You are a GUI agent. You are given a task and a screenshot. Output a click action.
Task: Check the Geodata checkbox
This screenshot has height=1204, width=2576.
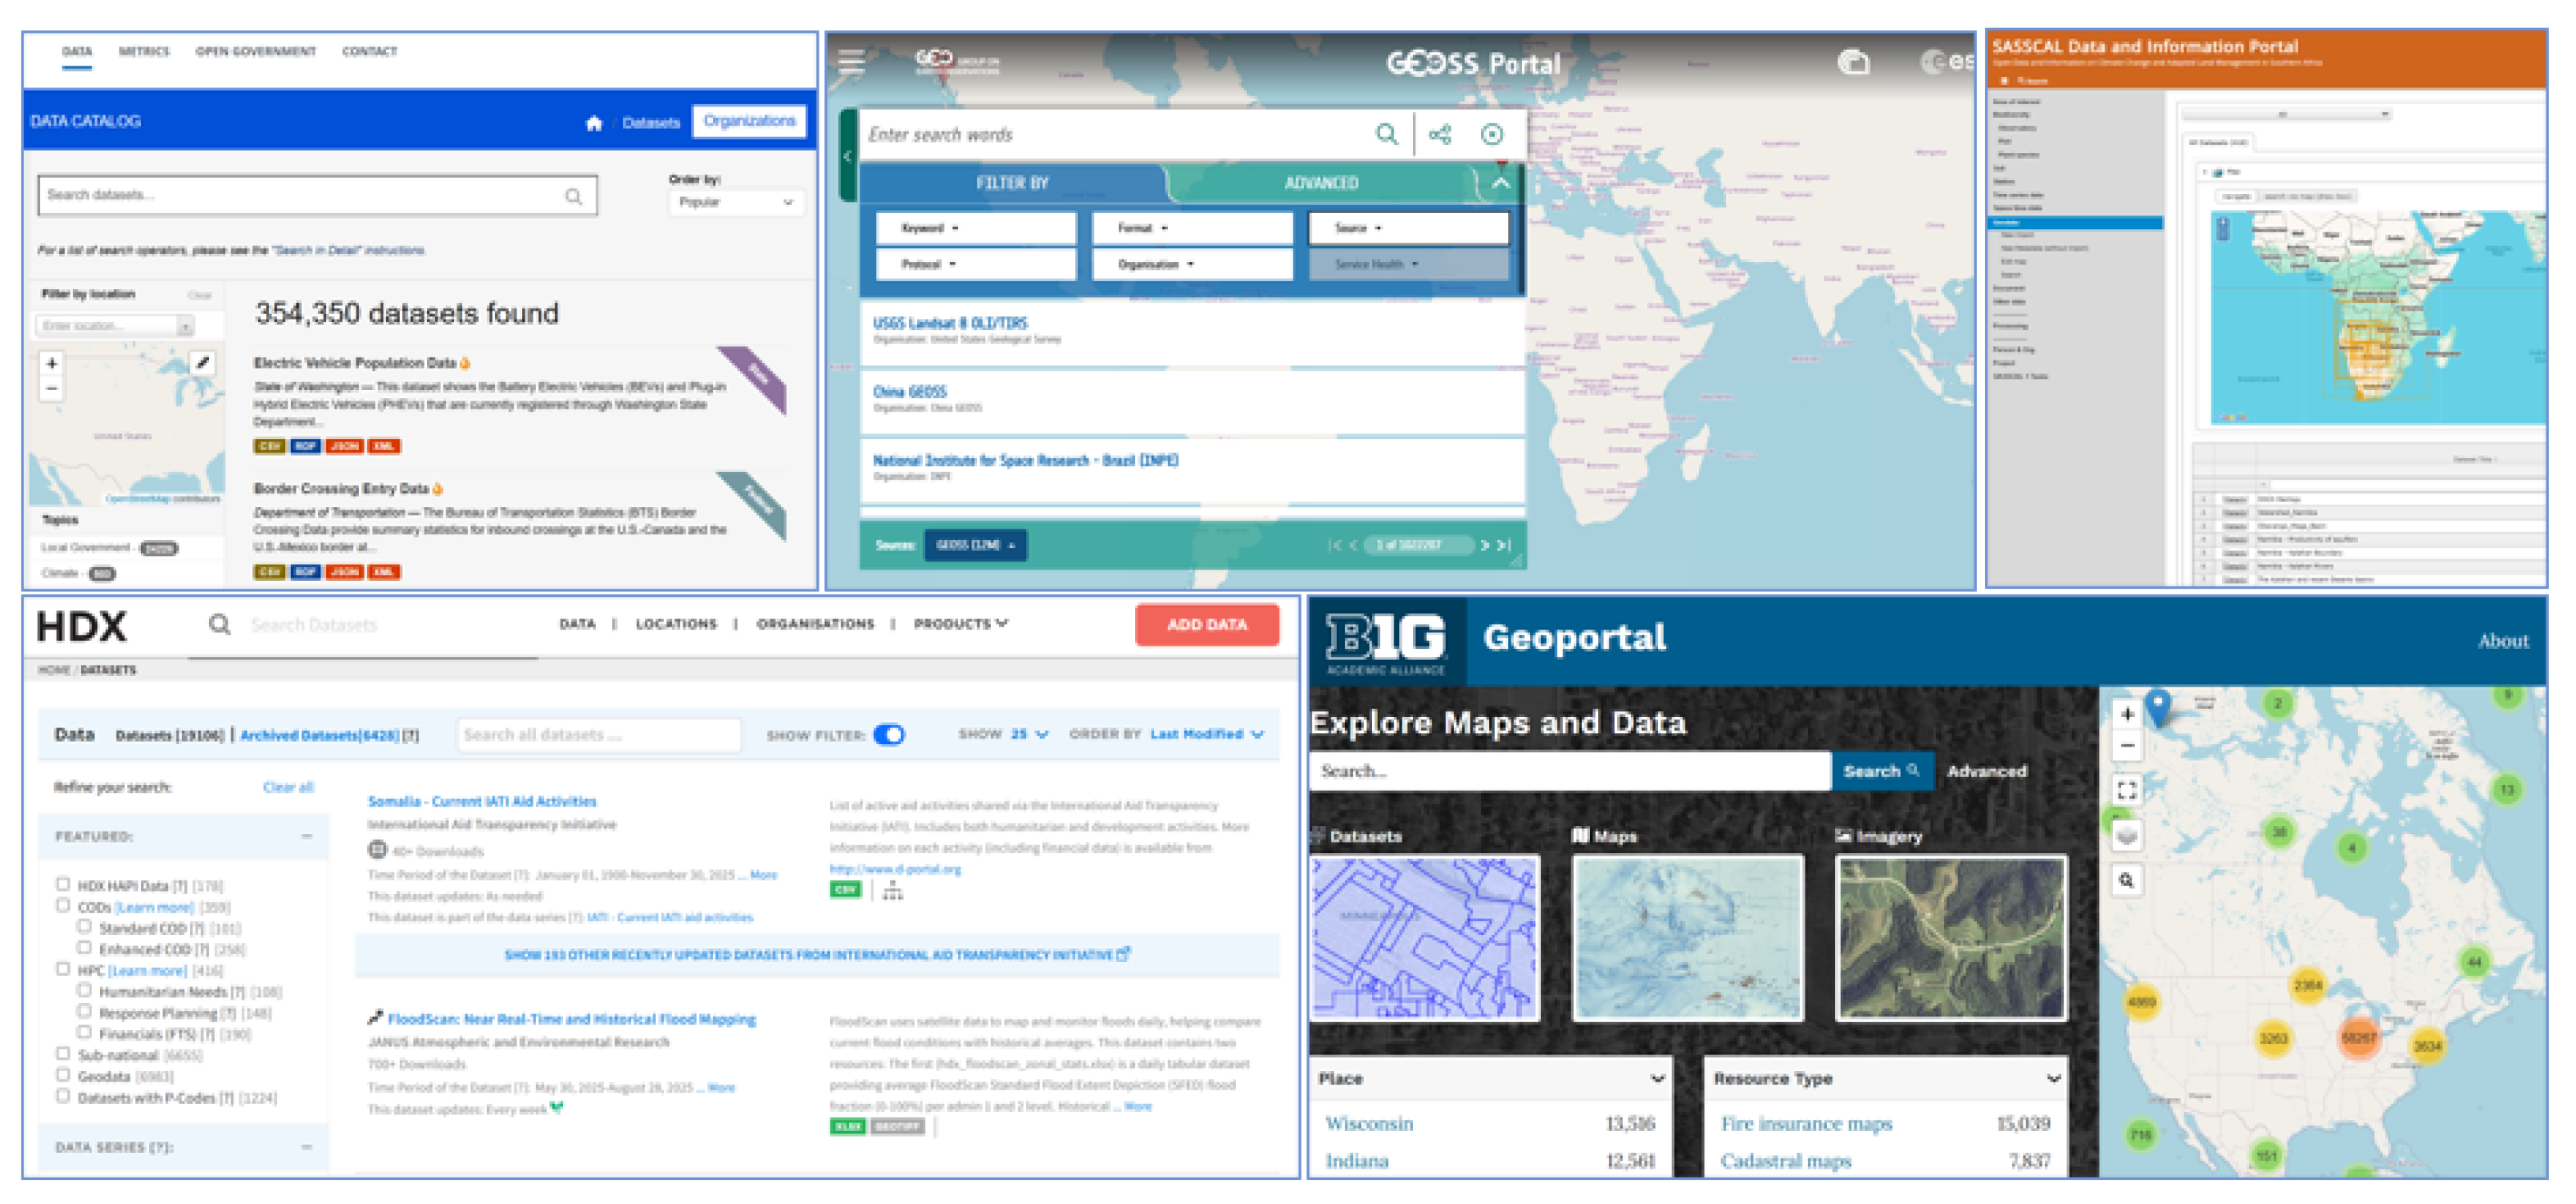click(x=63, y=1075)
